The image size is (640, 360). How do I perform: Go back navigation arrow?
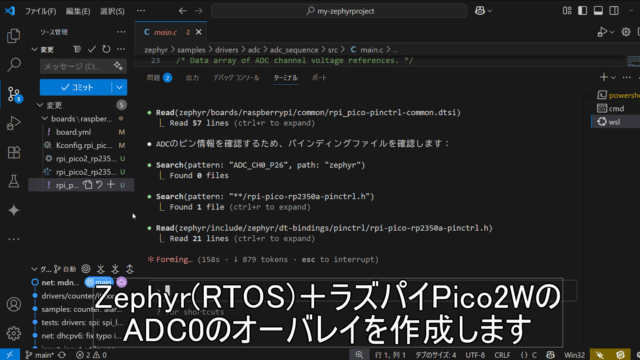point(182,11)
